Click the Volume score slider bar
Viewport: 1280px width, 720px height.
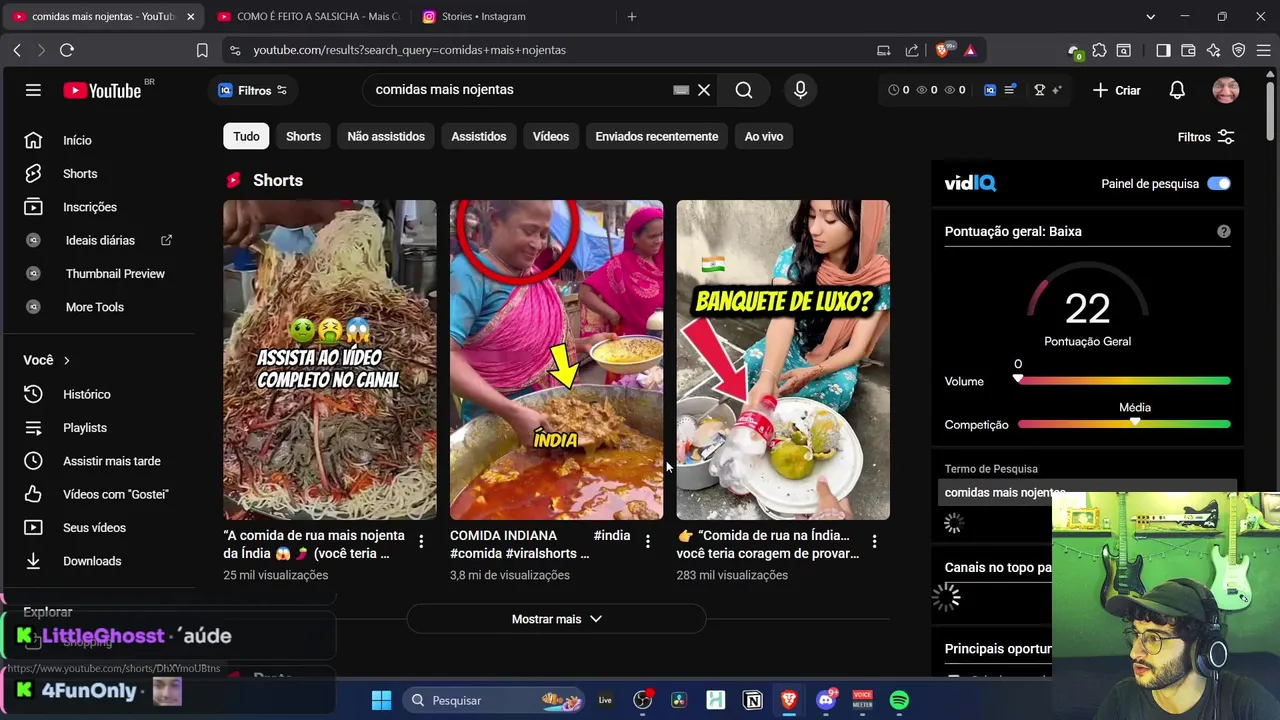(1124, 381)
